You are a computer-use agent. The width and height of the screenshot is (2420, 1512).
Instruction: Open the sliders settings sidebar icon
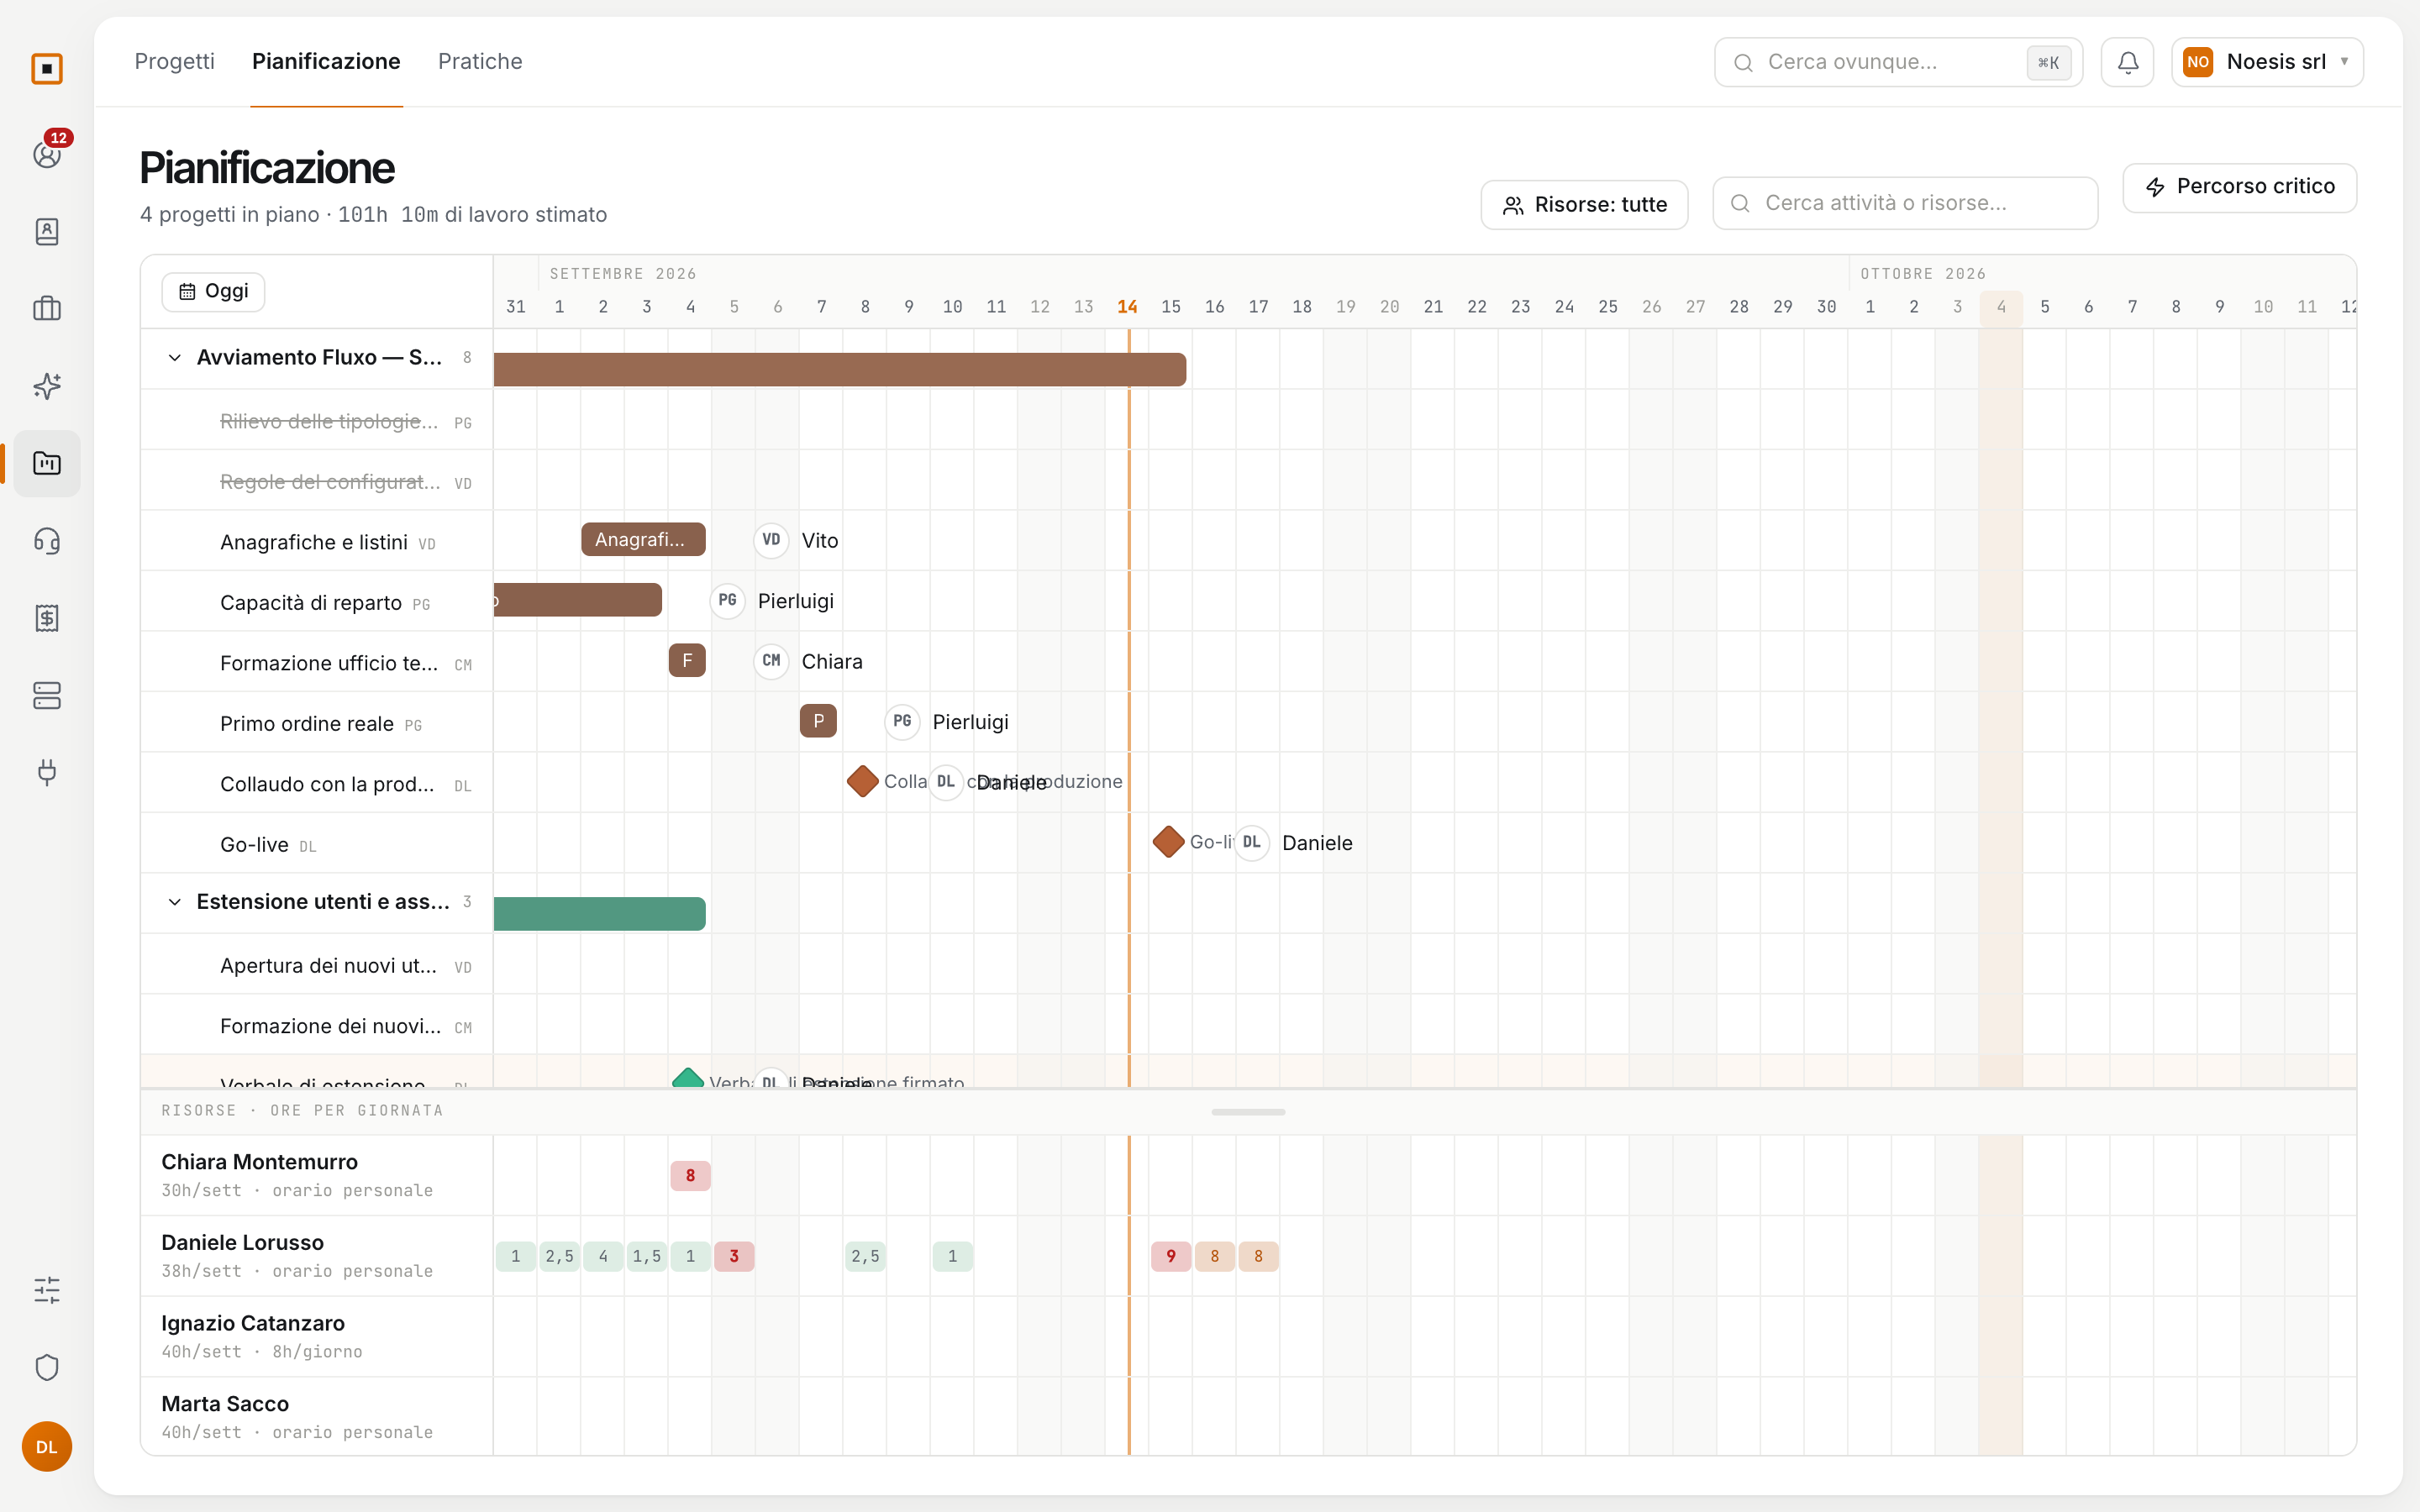47,1290
